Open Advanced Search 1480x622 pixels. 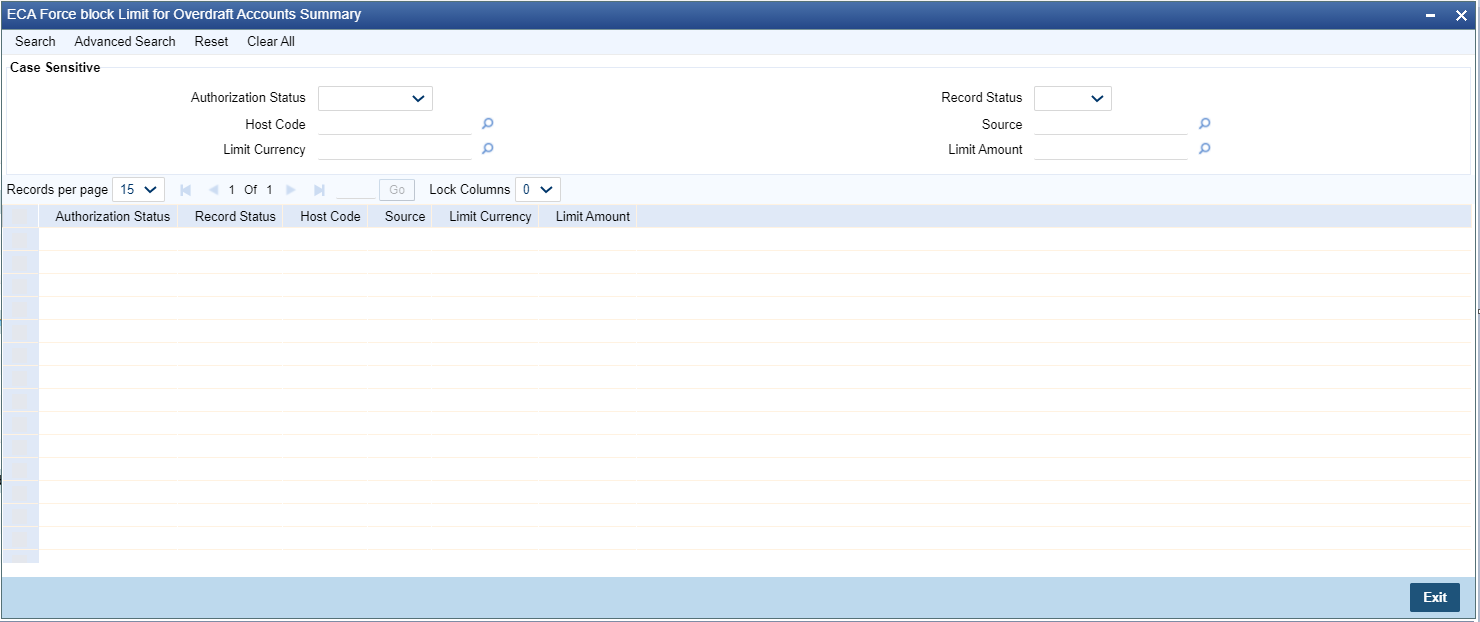click(125, 41)
